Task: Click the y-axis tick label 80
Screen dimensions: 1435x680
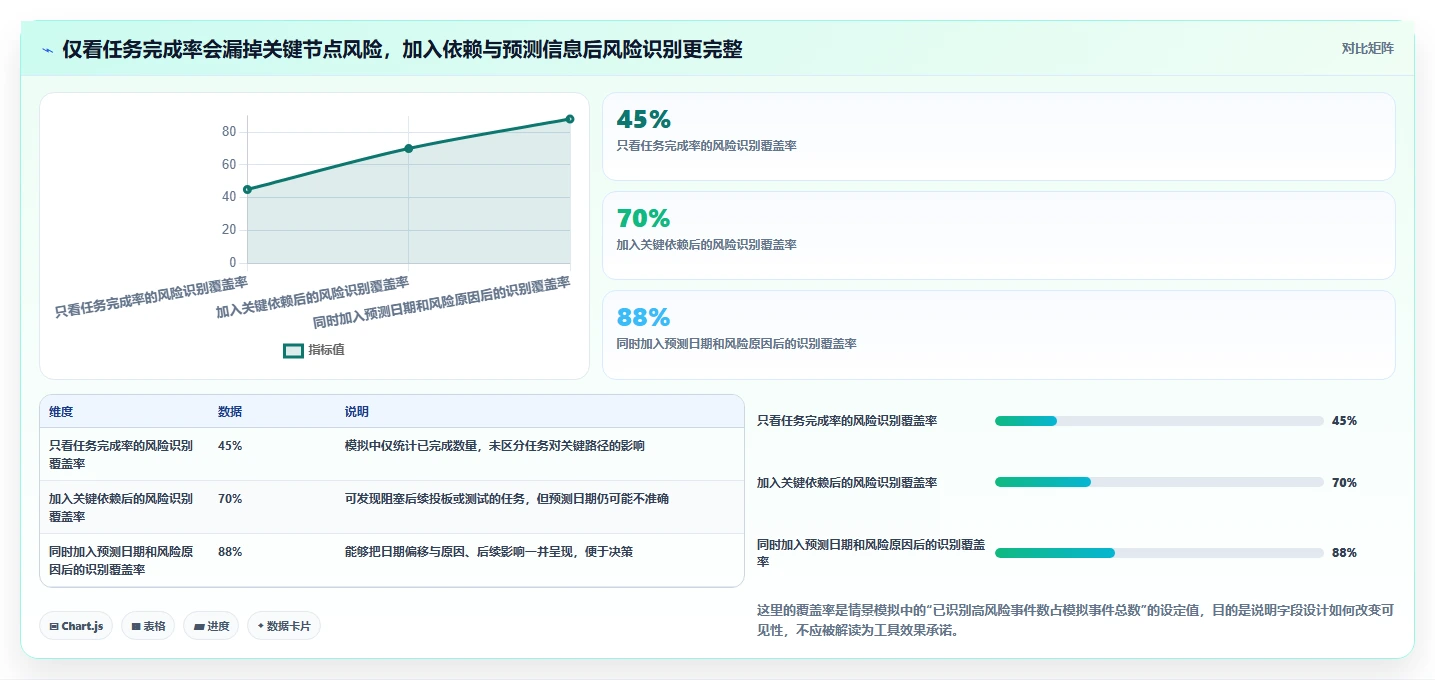Action: pos(229,132)
